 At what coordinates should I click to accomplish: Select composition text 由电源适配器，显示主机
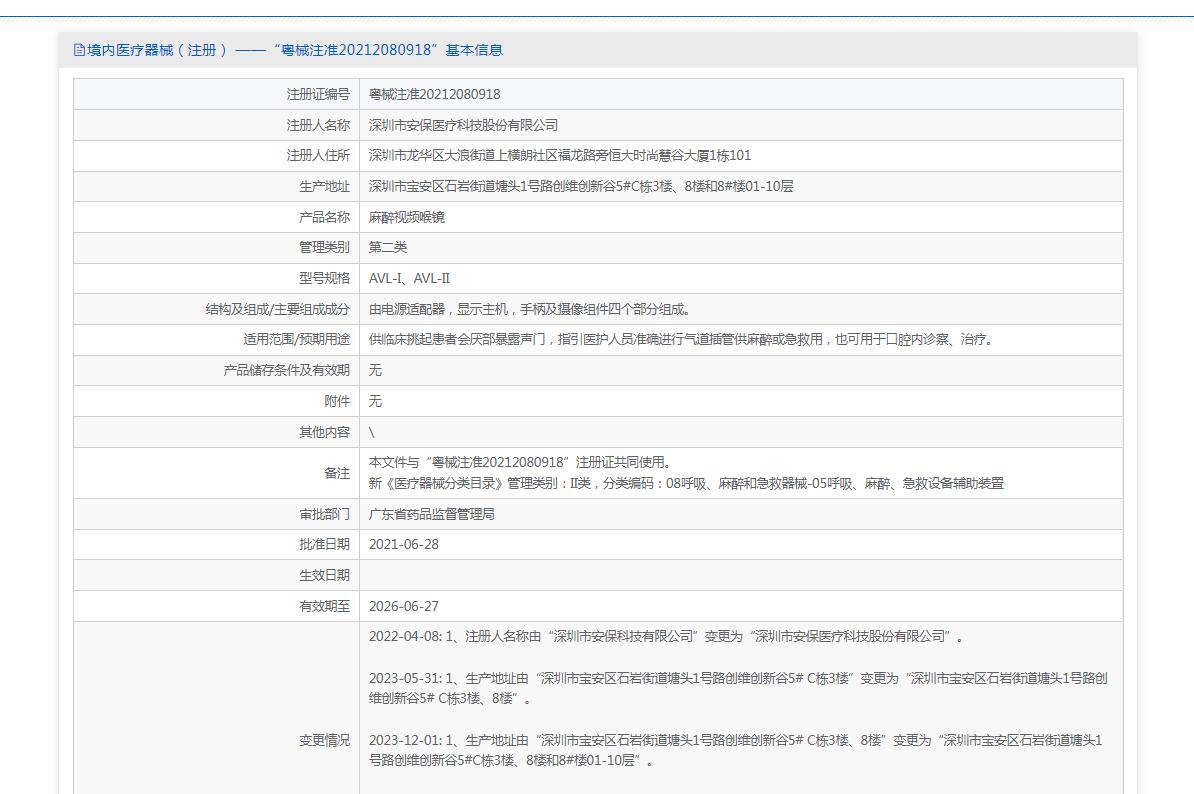click(x=530, y=309)
